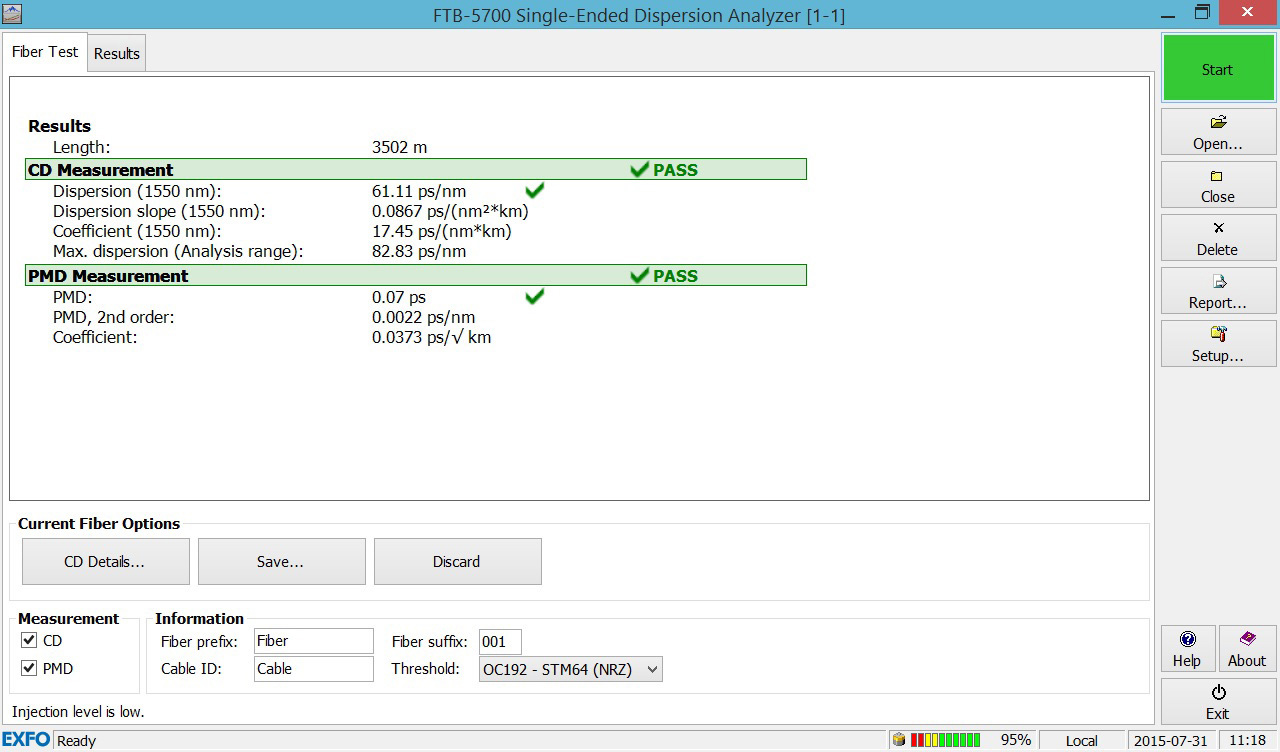Open the Setup configuration icon button
Viewport: 1280px width, 752px height.
click(x=1218, y=344)
